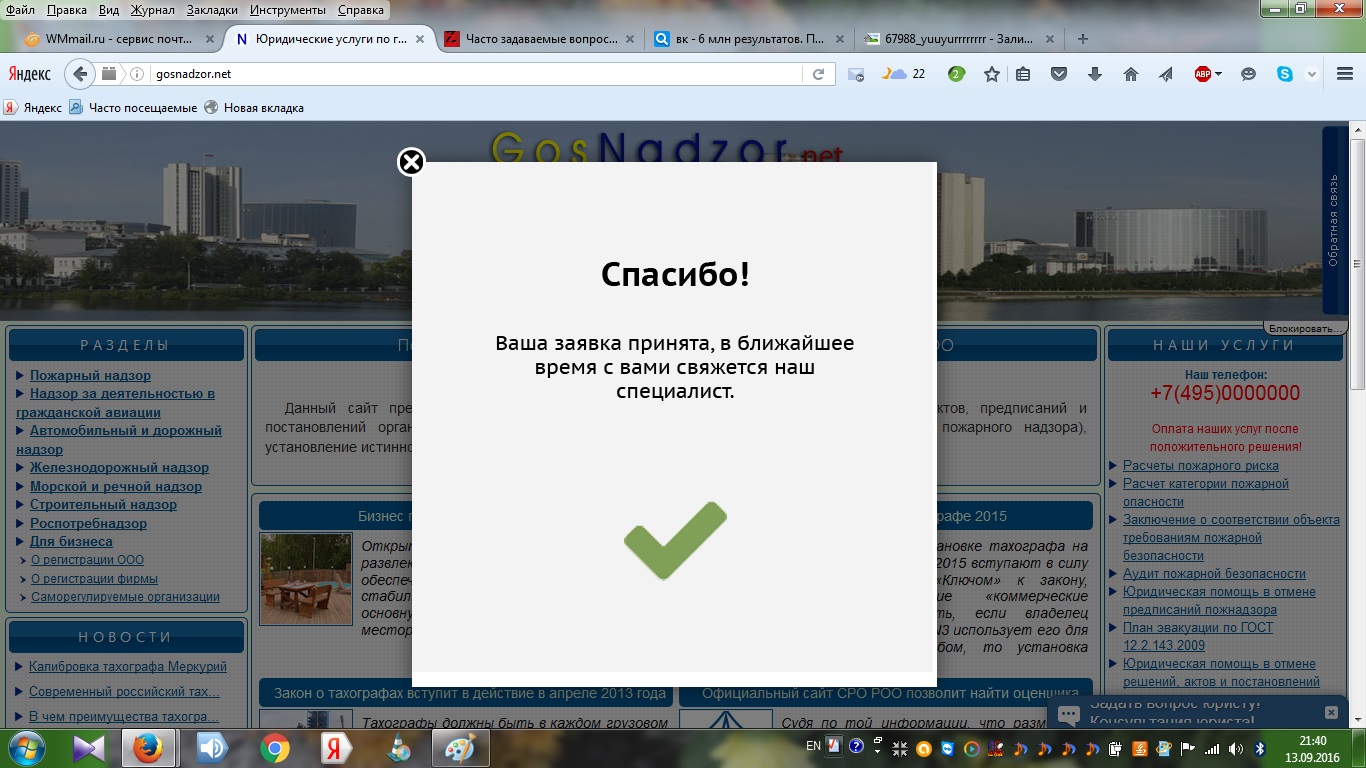Click the Firefox back arrow button

(x=80, y=74)
